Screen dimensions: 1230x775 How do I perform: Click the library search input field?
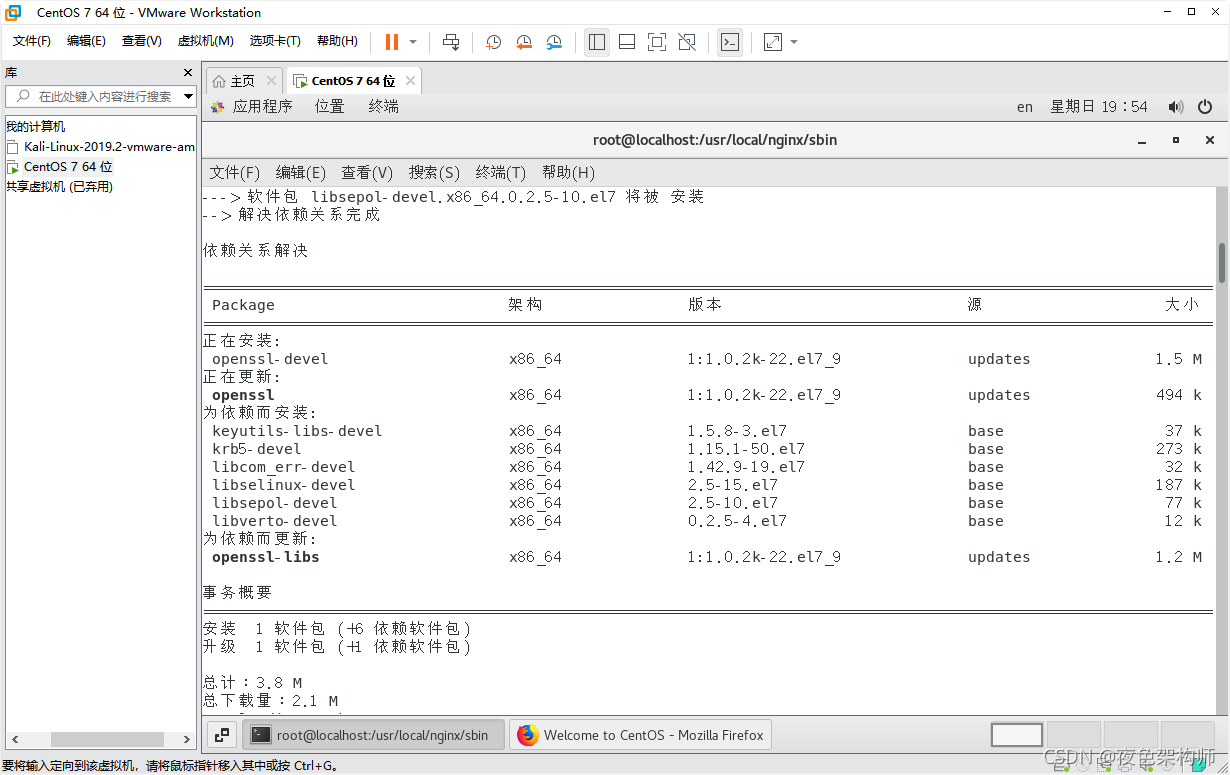pyautogui.click(x=100, y=96)
